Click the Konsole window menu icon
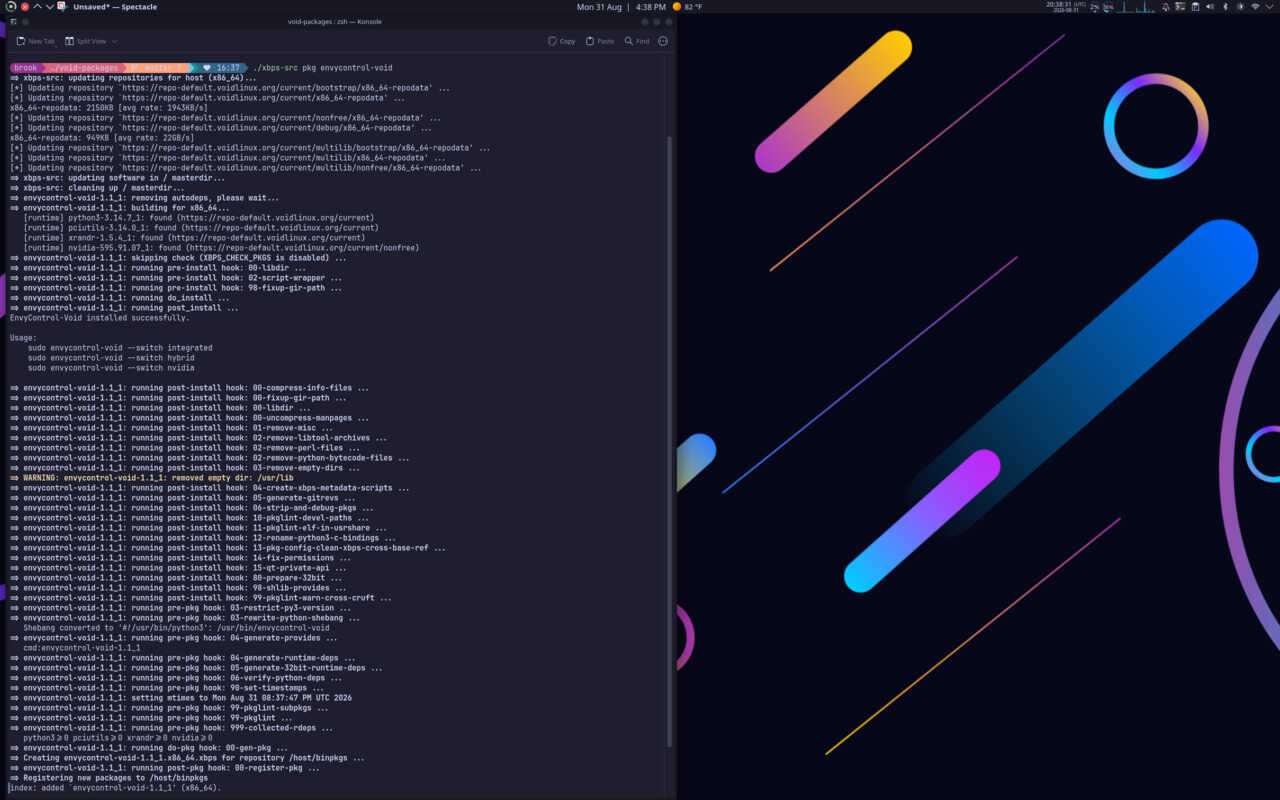Image resolution: width=1280 pixels, height=800 pixels. pyautogui.click(x=14, y=21)
